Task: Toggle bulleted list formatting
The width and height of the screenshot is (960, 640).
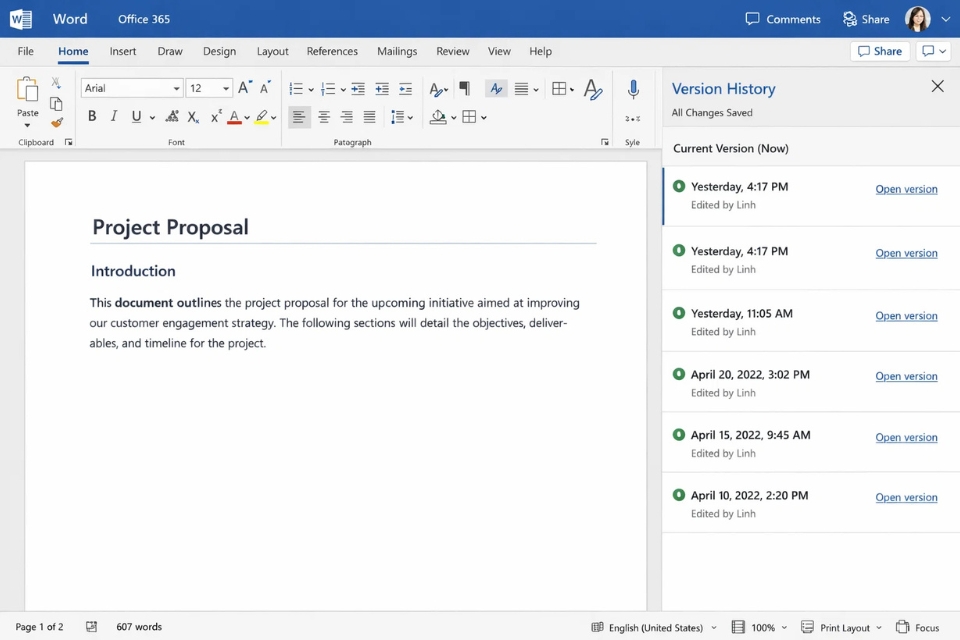Action: (296, 88)
